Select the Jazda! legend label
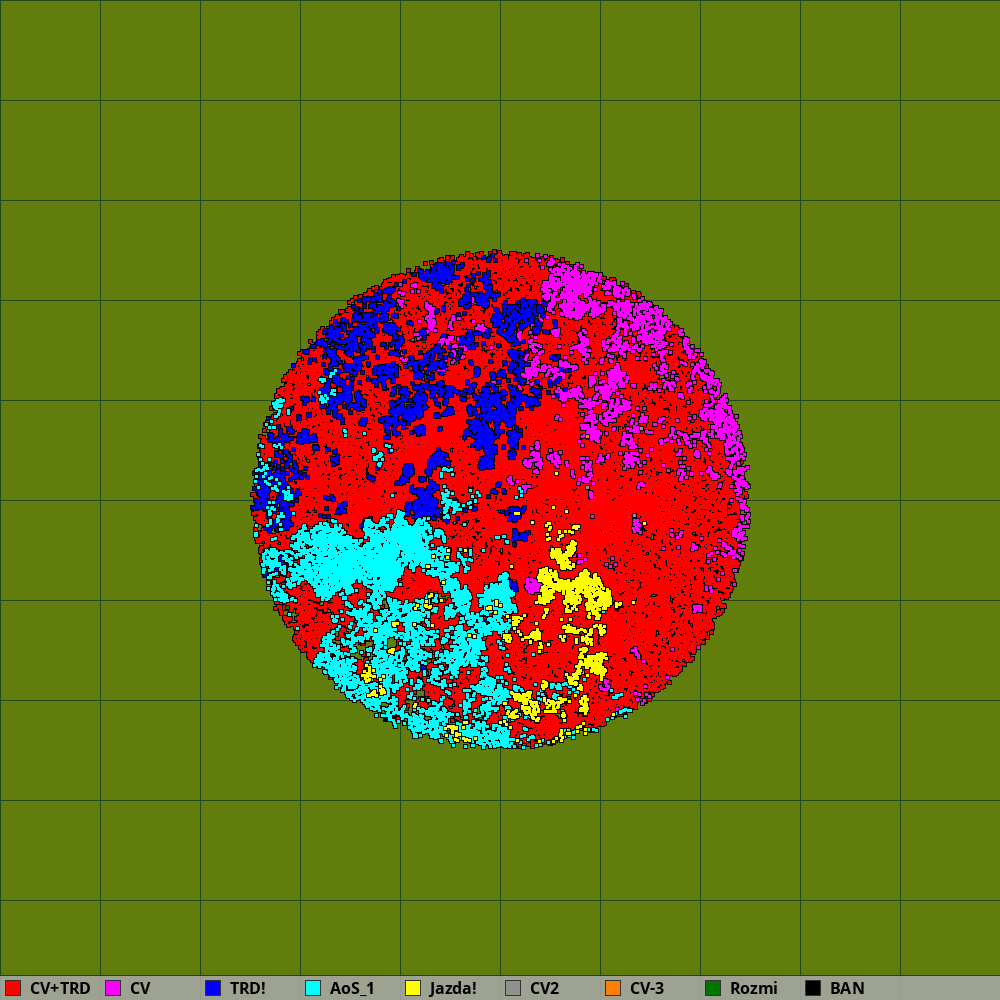This screenshot has width=1000, height=1000. [453, 988]
